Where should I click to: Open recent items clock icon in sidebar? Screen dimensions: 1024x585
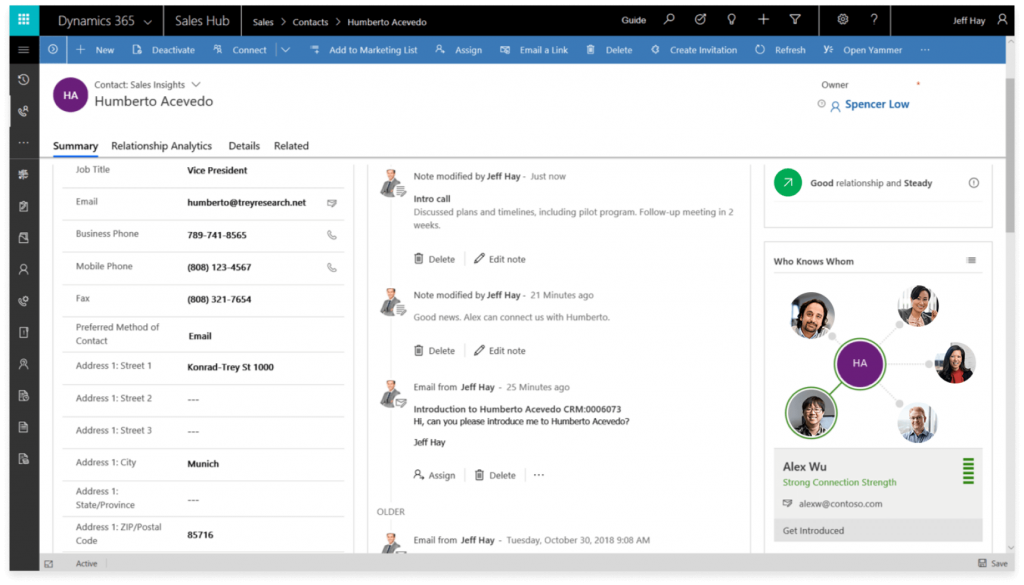(x=24, y=80)
